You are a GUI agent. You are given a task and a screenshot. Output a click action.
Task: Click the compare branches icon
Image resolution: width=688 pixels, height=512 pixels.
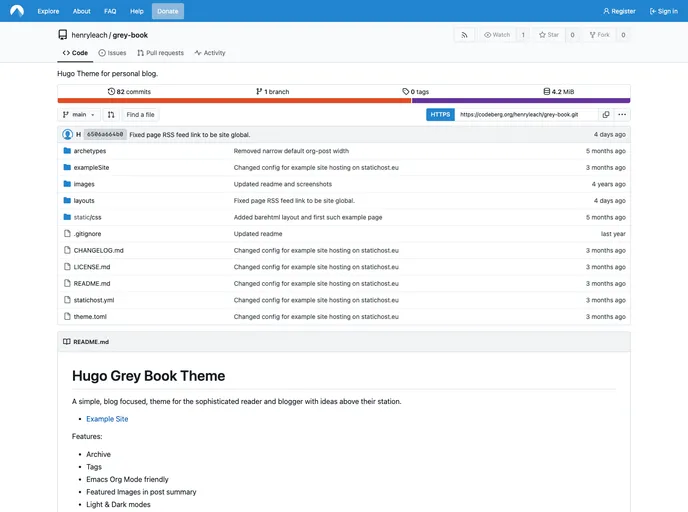(x=111, y=115)
